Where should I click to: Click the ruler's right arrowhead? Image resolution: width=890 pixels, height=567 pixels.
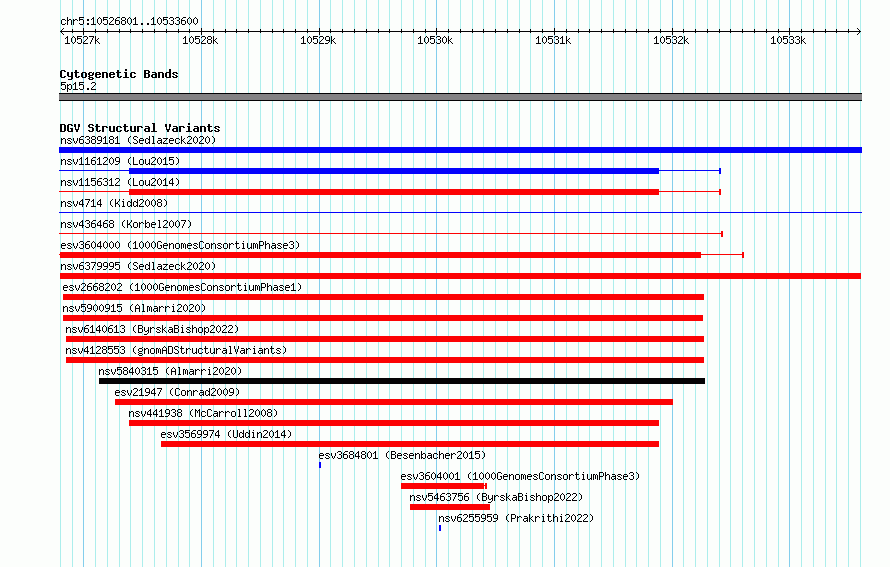(x=859, y=32)
